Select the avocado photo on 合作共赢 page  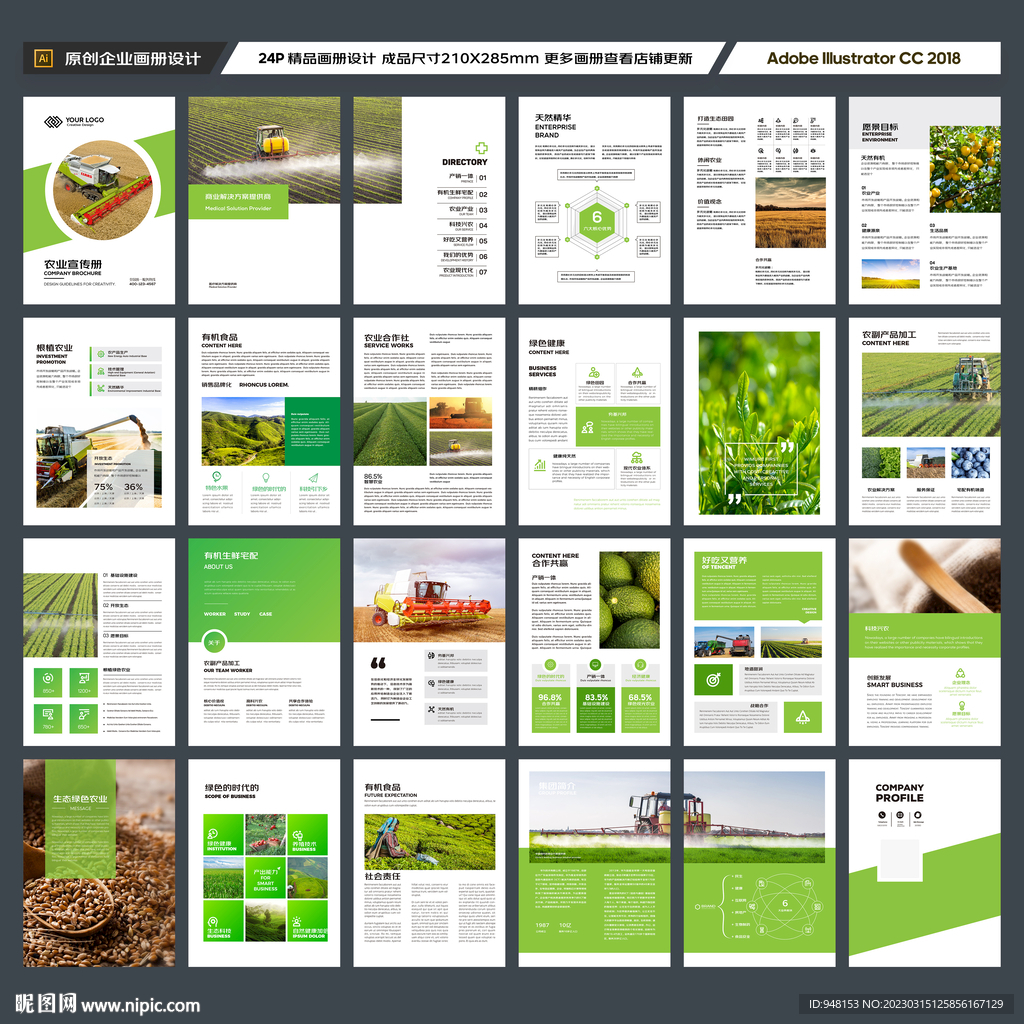tap(630, 600)
